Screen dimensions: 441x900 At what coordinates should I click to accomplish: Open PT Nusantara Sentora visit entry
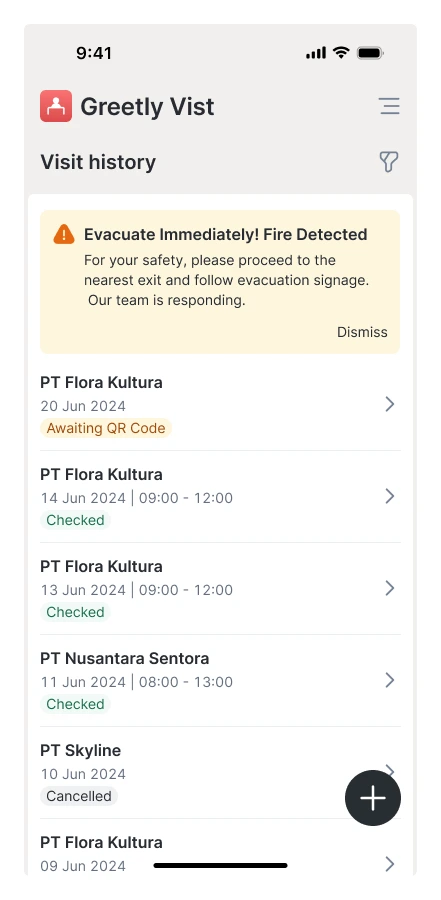(220, 681)
